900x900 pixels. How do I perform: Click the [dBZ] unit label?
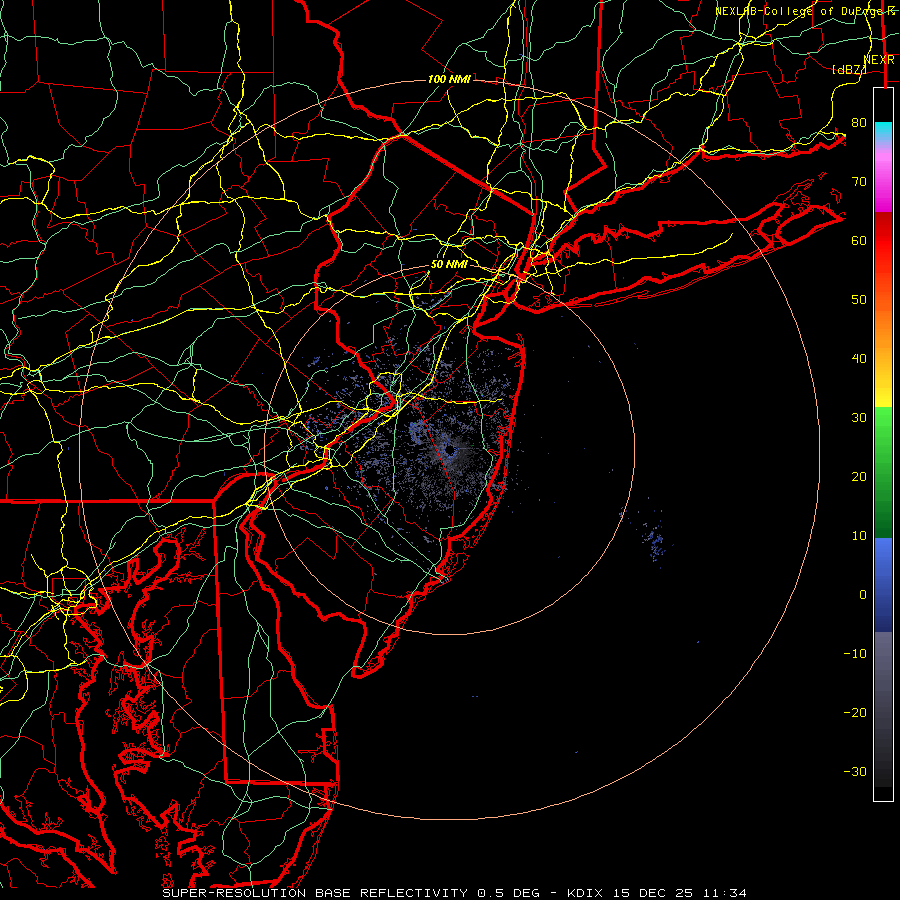tap(849, 69)
